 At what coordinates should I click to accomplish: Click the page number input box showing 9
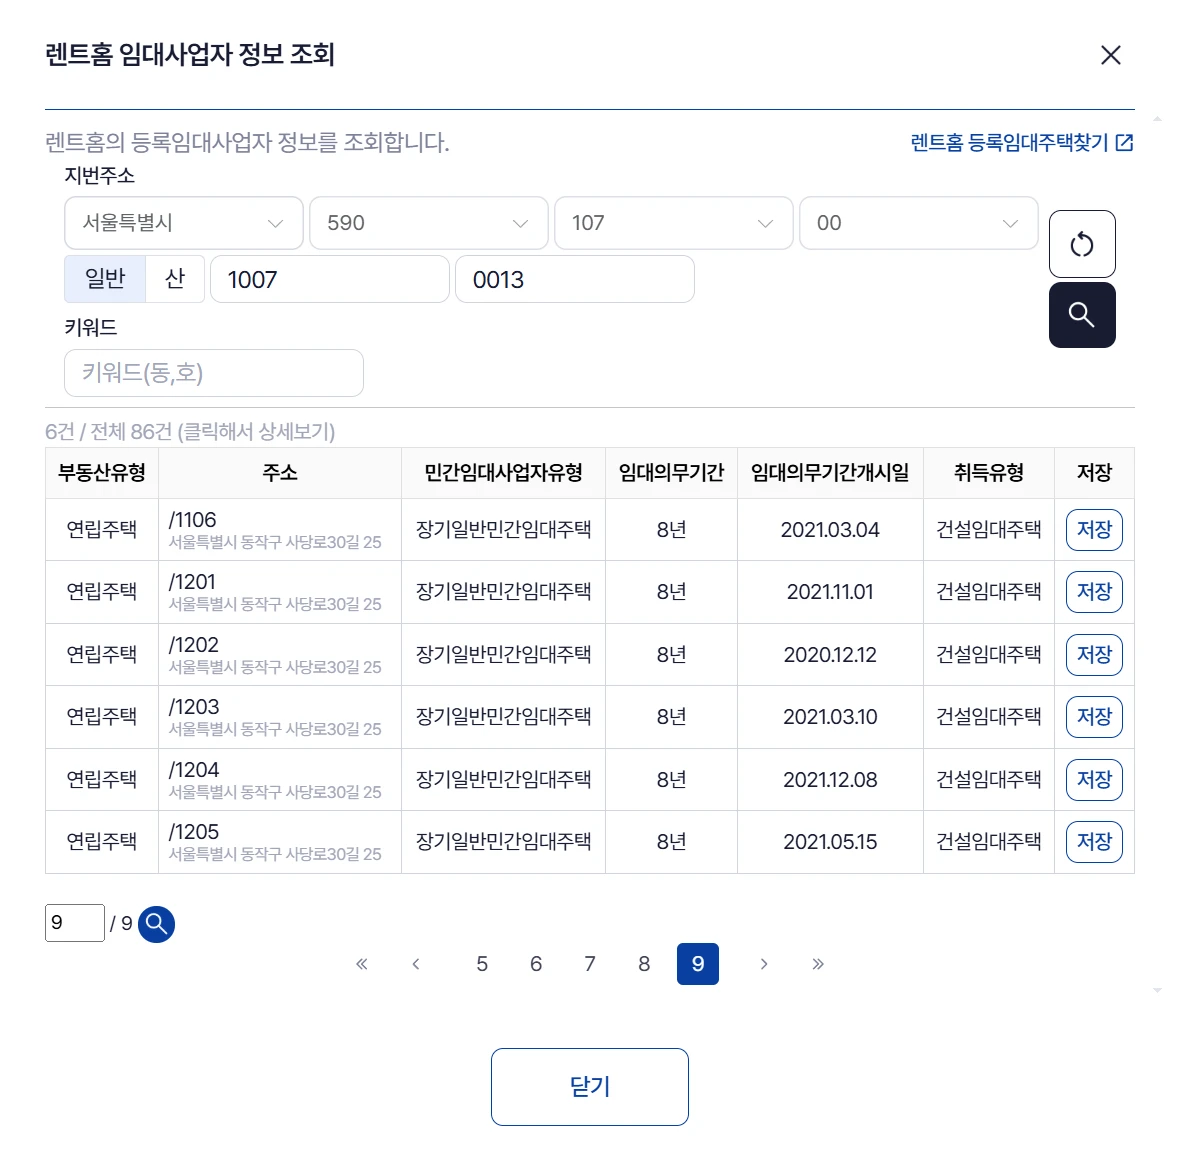tap(75, 923)
